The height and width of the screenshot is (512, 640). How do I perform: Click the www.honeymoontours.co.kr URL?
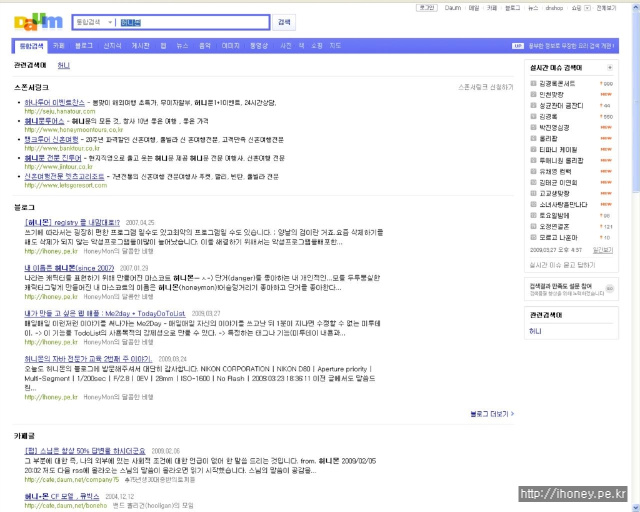click(73, 130)
